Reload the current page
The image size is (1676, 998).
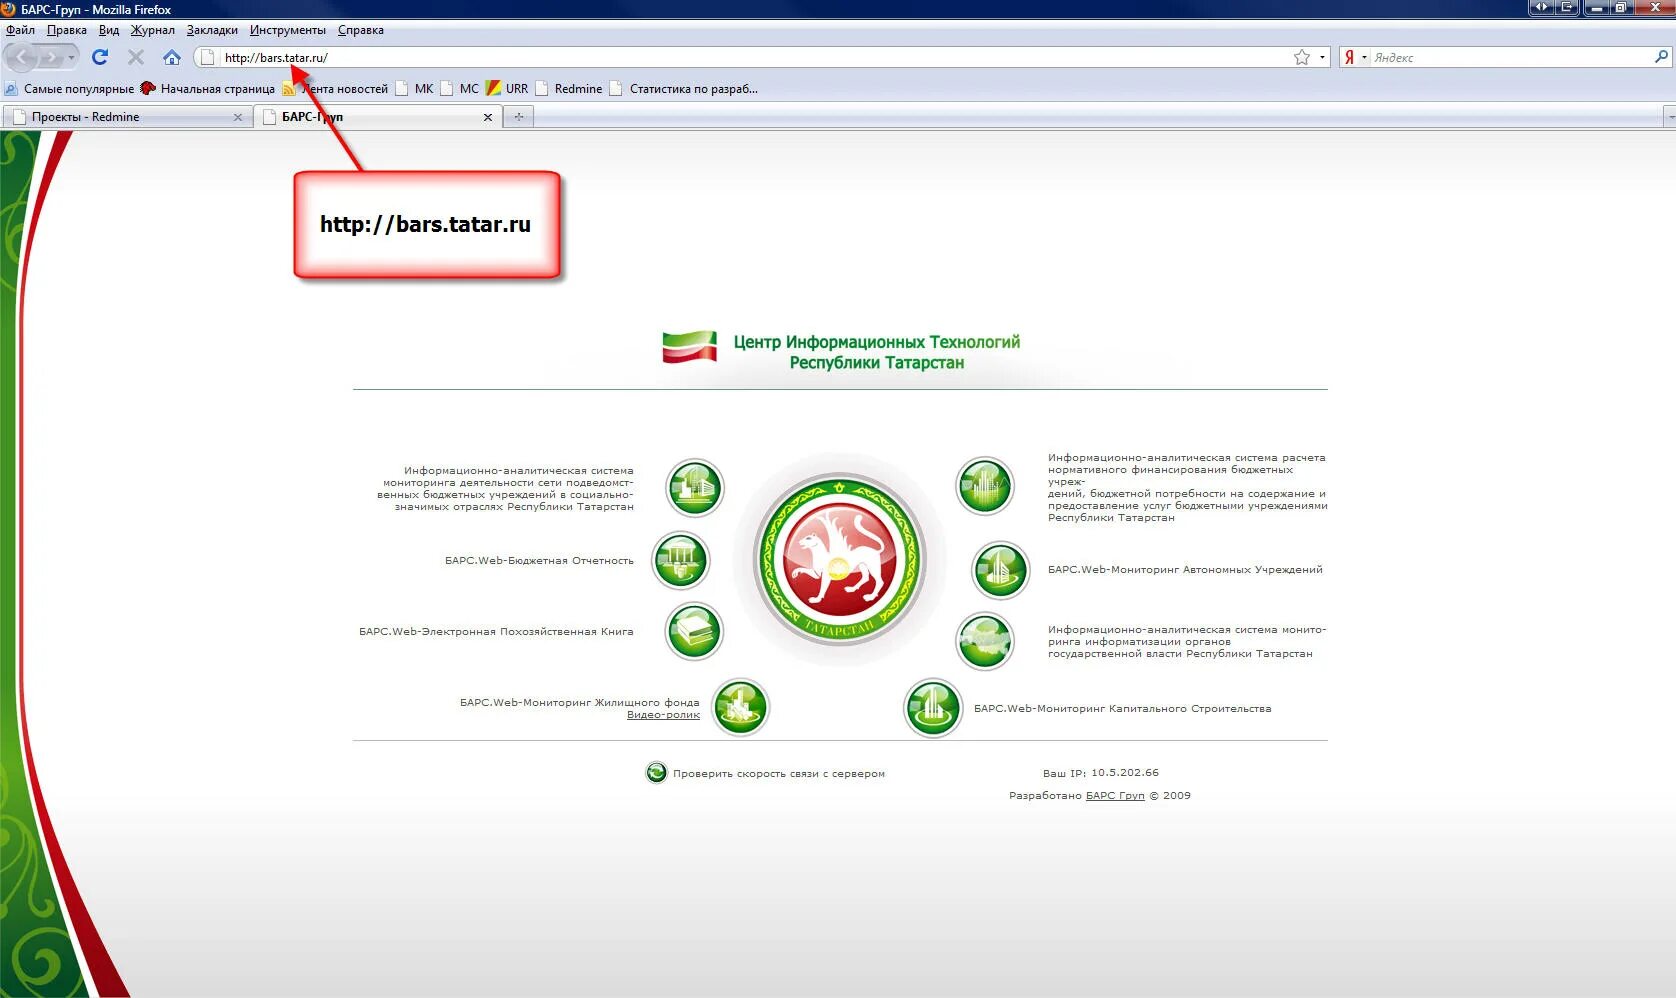click(x=100, y=57)
